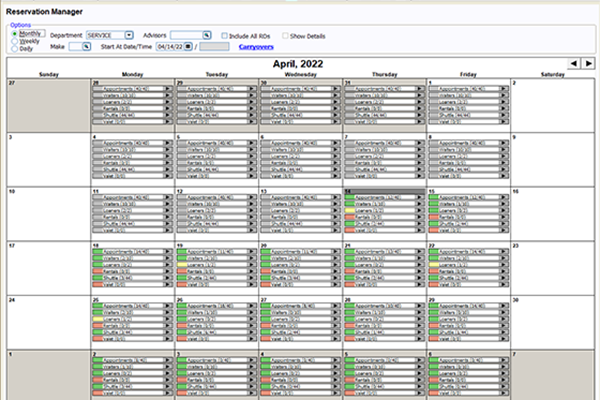600x400 pixels.
Task: Expand Waiters arrow on April 14
Action: 420,204
